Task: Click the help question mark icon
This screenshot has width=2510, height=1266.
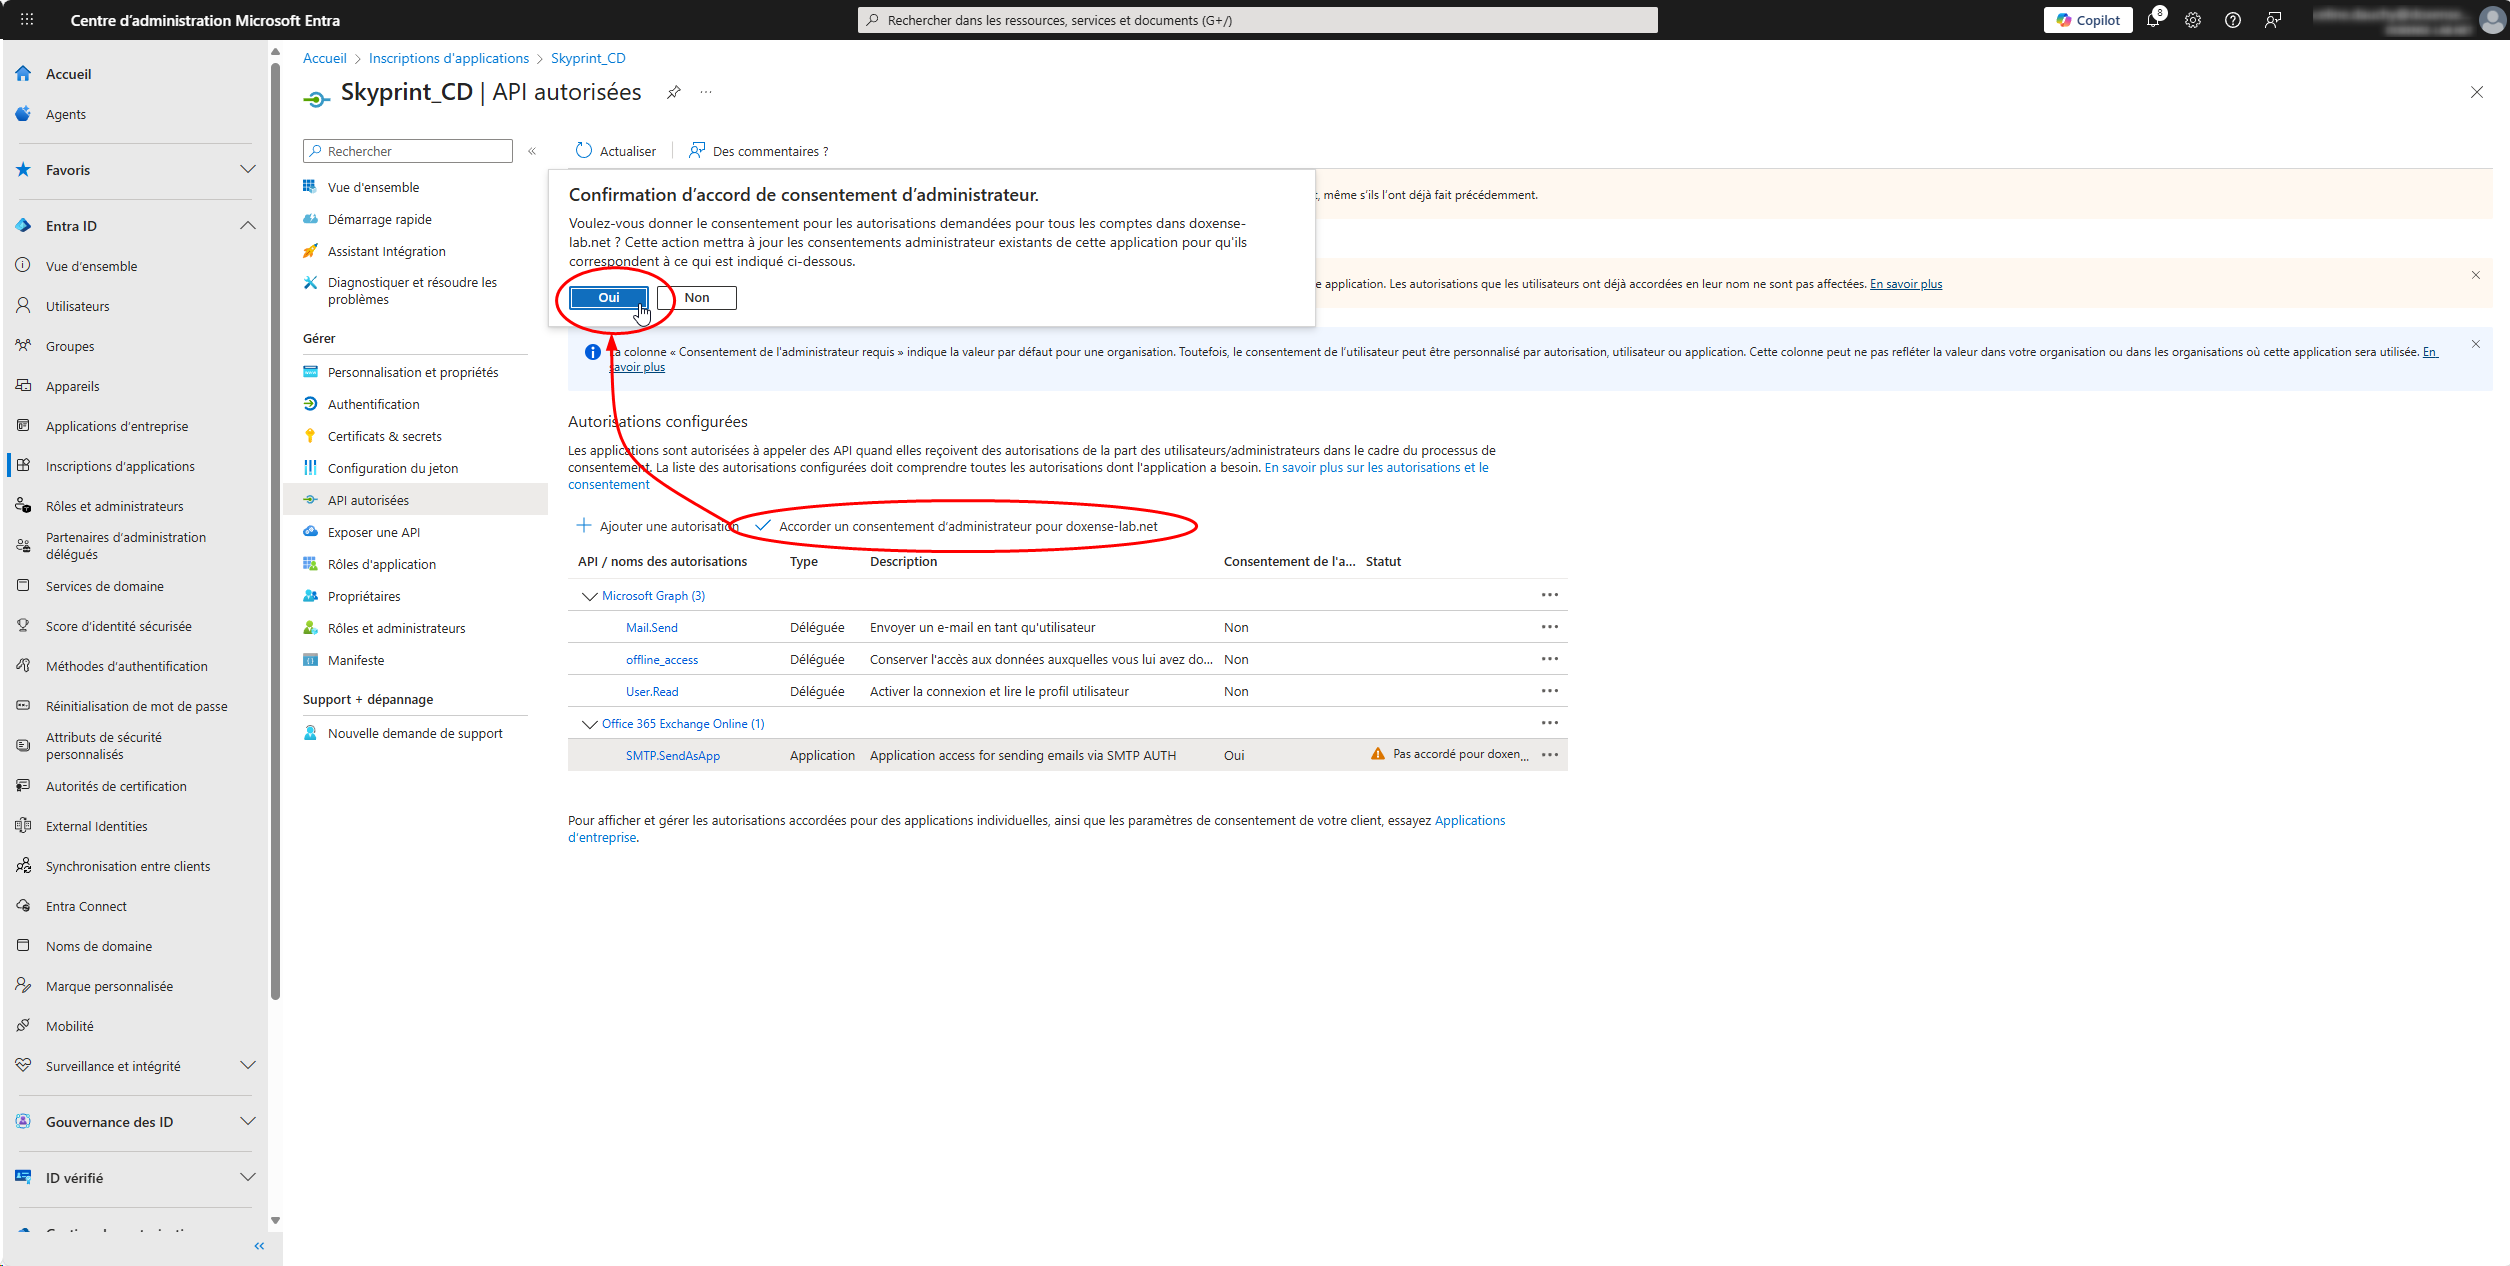Action: tap(2233, 20)
